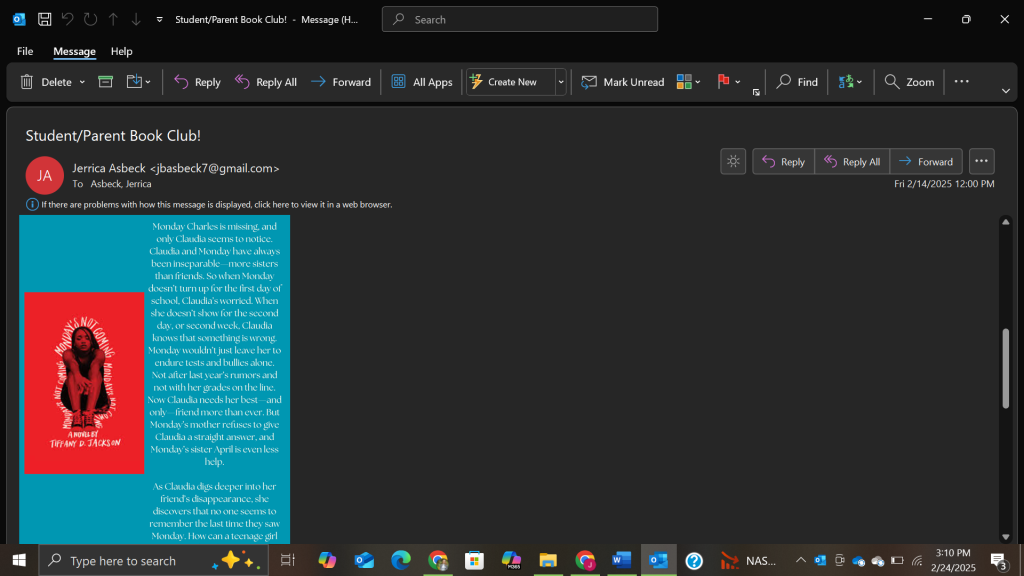Open Microsoft Edge from the taskbar

pos(401,560)
